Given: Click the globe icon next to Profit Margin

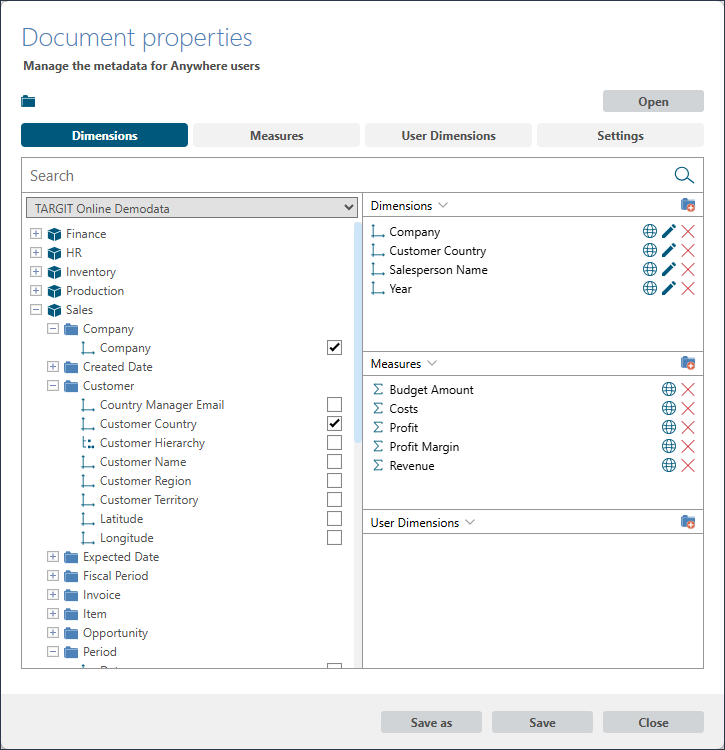Looking at the screenshot, I should [669, 447].
